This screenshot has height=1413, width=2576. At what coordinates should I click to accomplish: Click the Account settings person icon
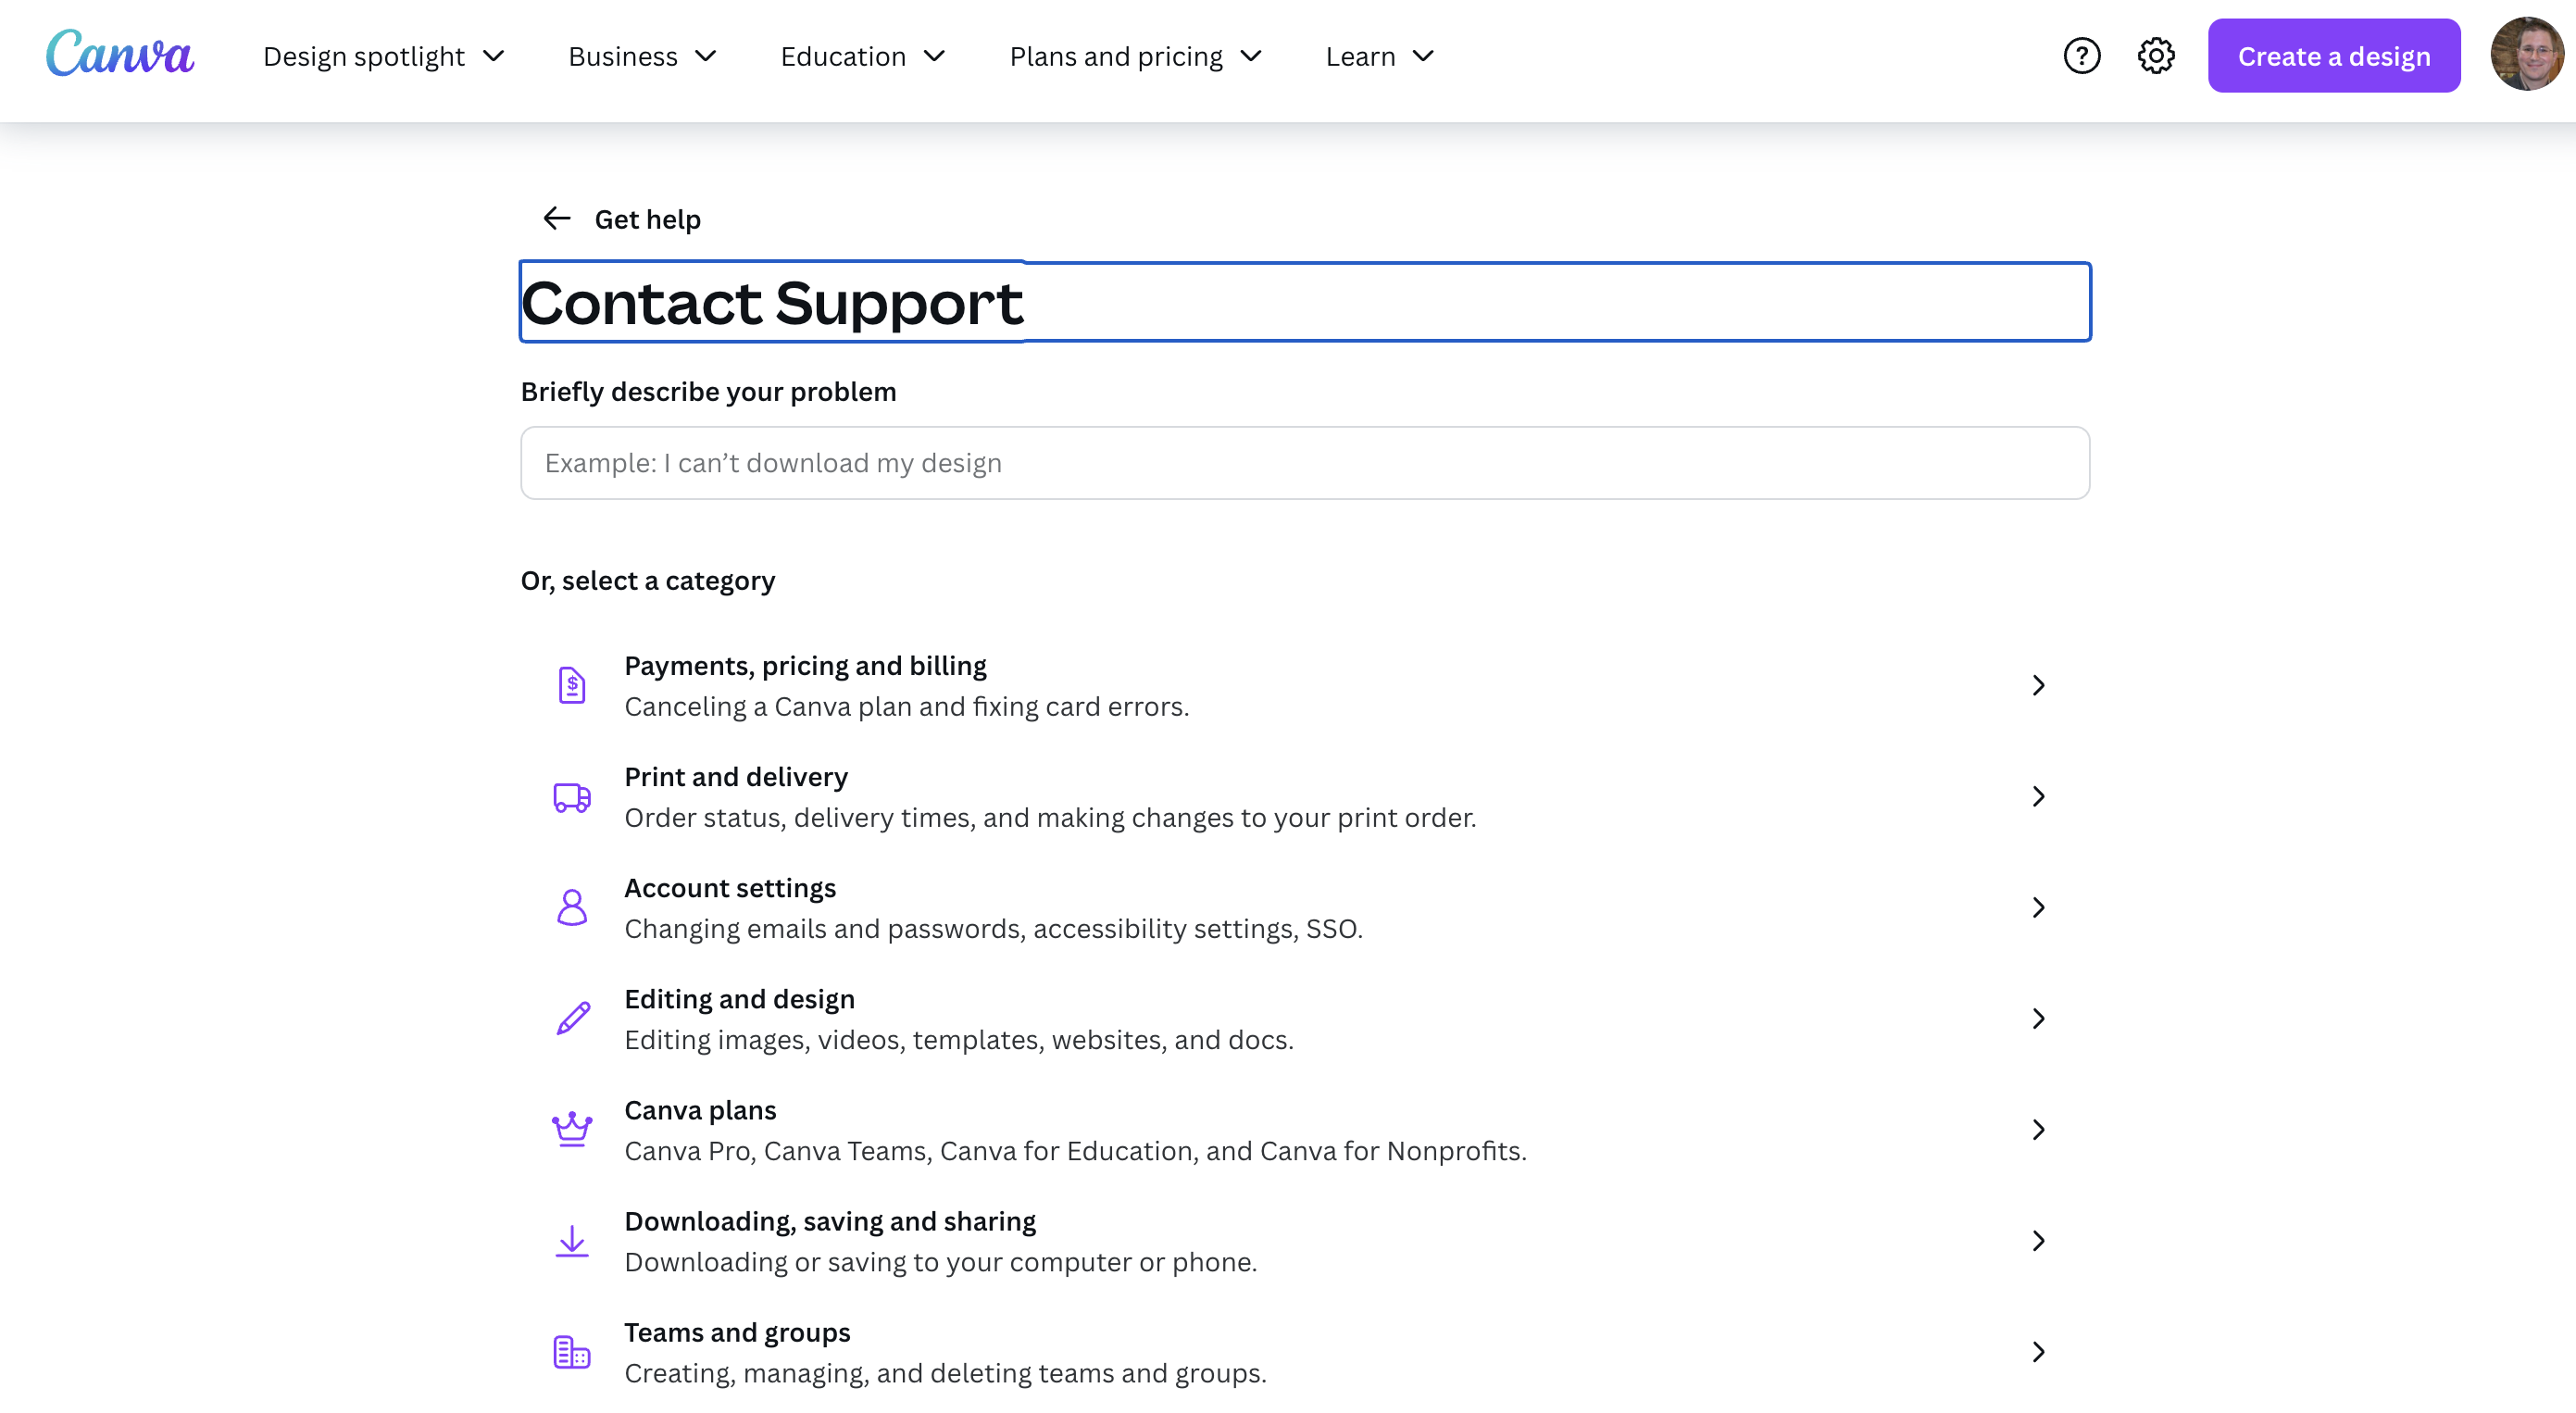click(x=572, y=908)
